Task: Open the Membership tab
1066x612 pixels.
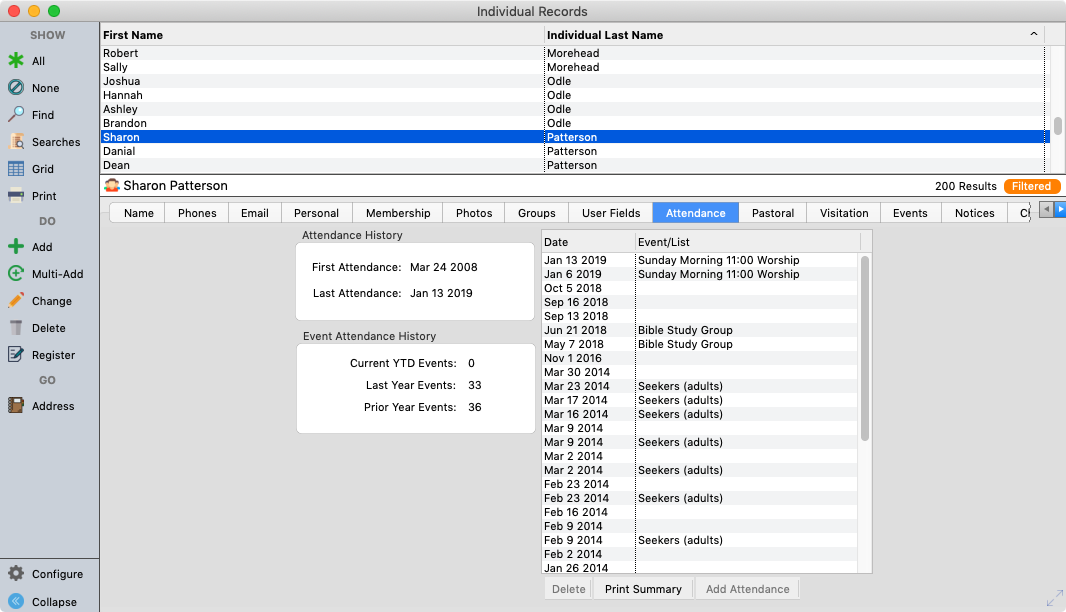Action: (398, 213)
